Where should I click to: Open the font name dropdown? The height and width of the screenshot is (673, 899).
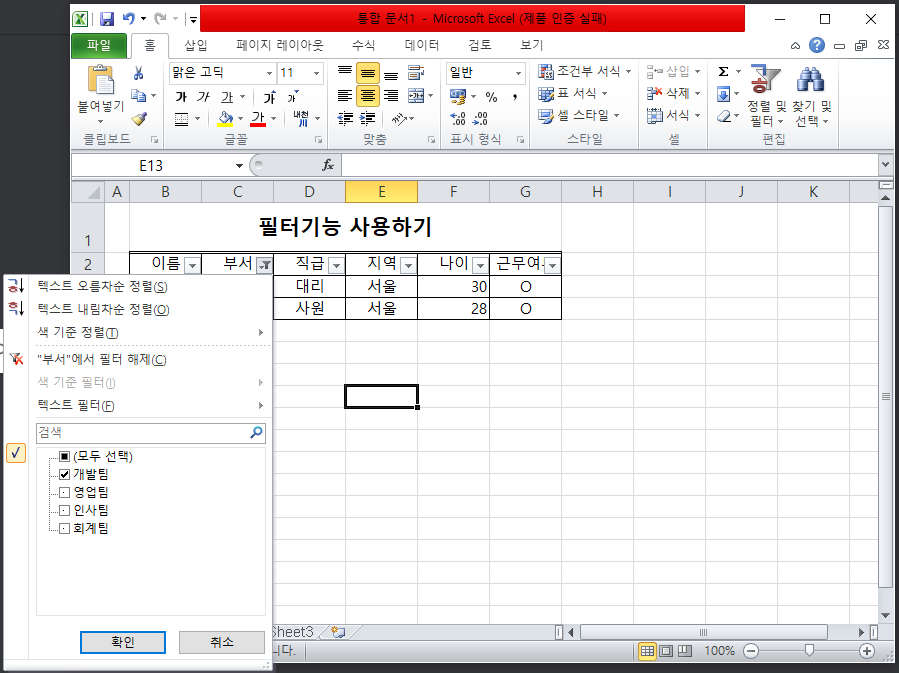pos(269,73)
